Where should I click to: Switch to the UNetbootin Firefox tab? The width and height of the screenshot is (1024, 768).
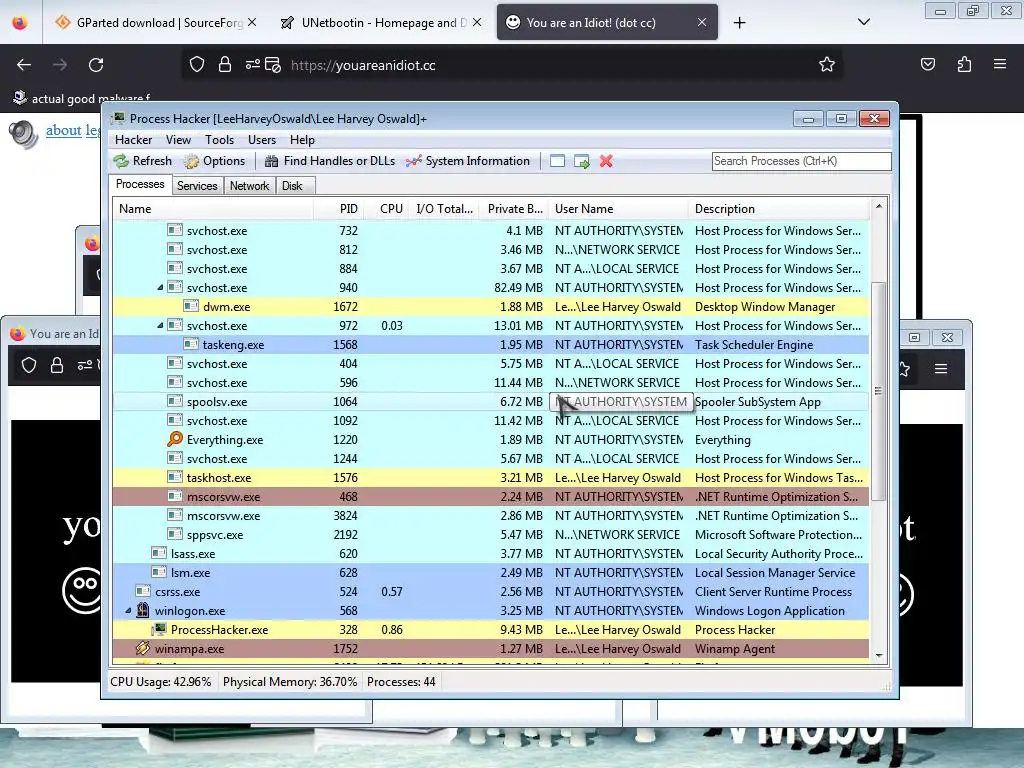(x=381, y=23)
